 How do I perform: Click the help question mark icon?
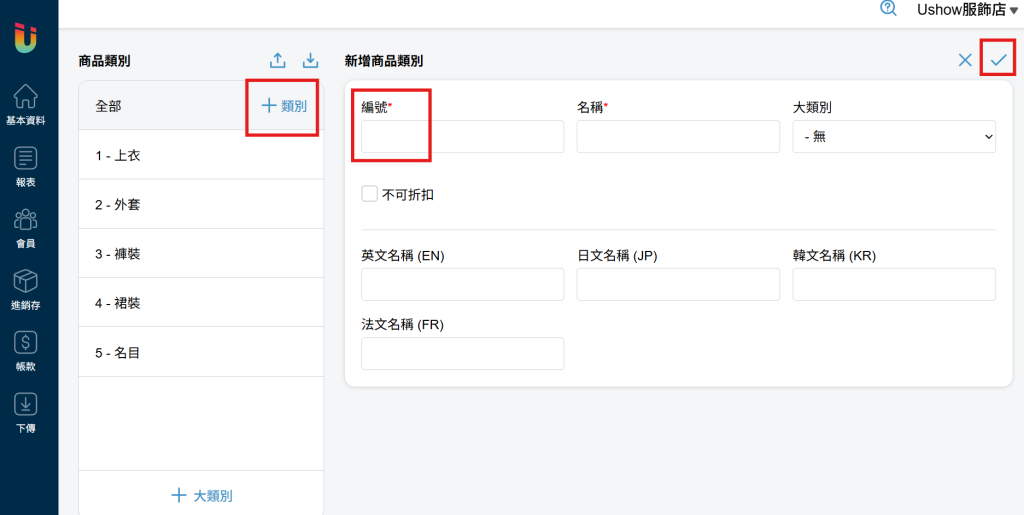click(888, 8)
